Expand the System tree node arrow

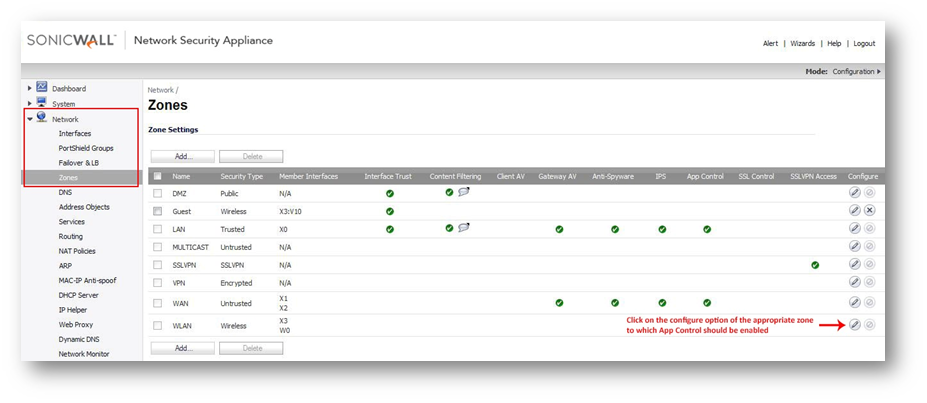tap(30, 103)
